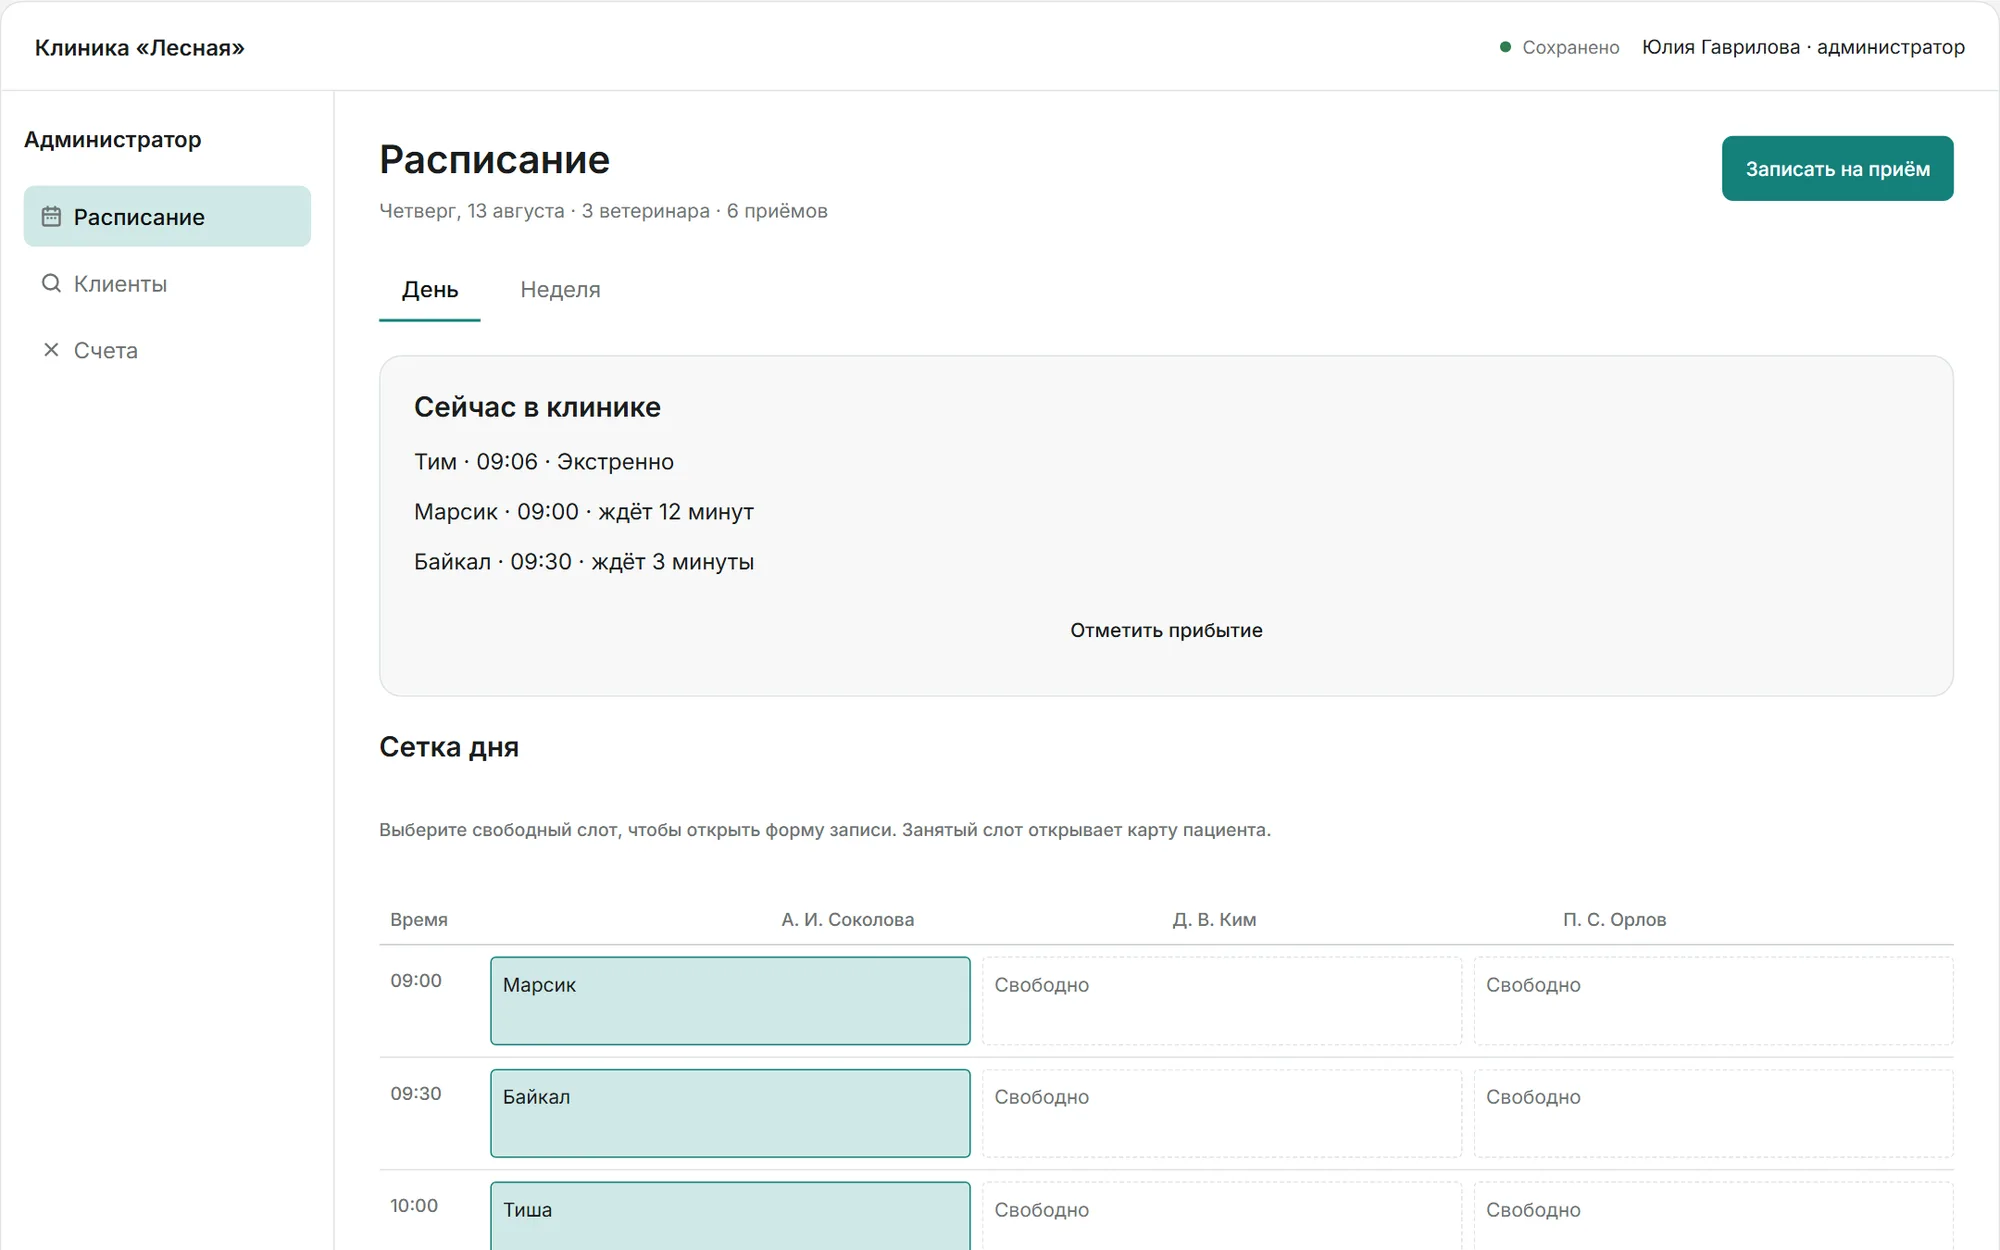Image resolution: width=2000 pixels, height=1250 pixels.
Task: Click the Время column header
Action: (419, 919)
